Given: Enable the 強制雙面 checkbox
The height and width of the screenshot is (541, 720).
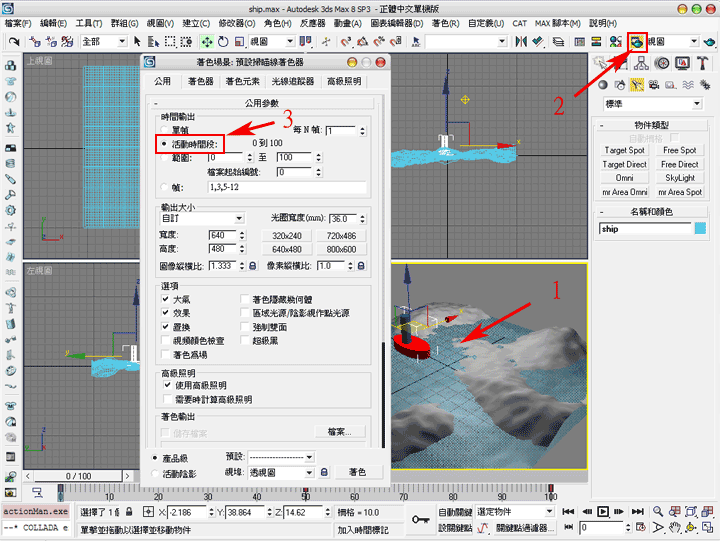Looking at the screenshot, I should (245, 327).
